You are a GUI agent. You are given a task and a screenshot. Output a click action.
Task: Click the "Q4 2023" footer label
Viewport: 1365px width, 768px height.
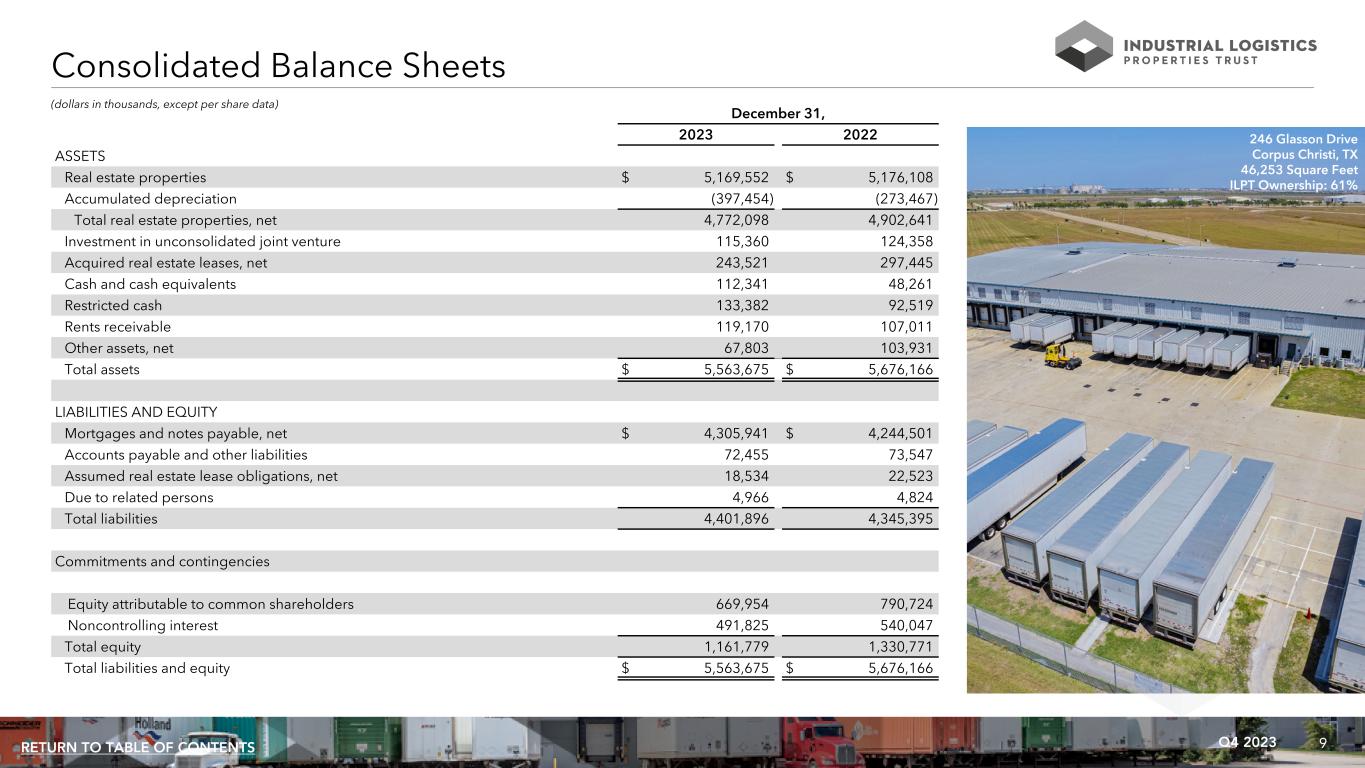coord(1248,741)
